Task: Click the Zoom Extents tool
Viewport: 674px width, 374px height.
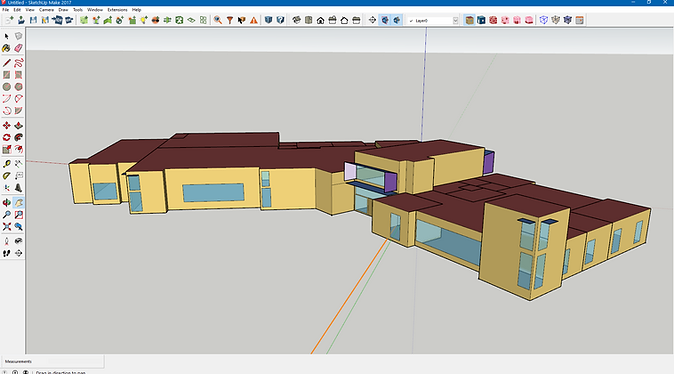Action: coord(6,226)
